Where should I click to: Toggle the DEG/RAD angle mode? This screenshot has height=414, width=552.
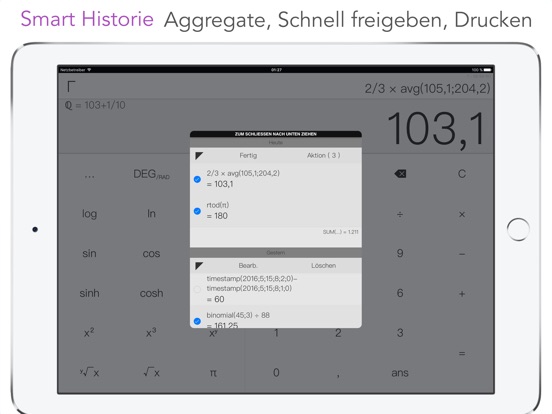[x=151, y=174]
